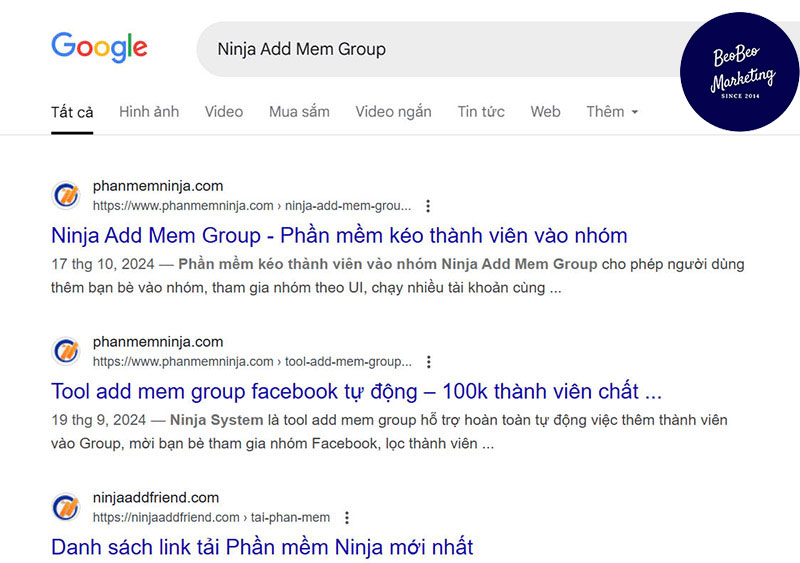Open result Tool add mem group facebook tự động
800x563 pixels.
coord(356,391)
